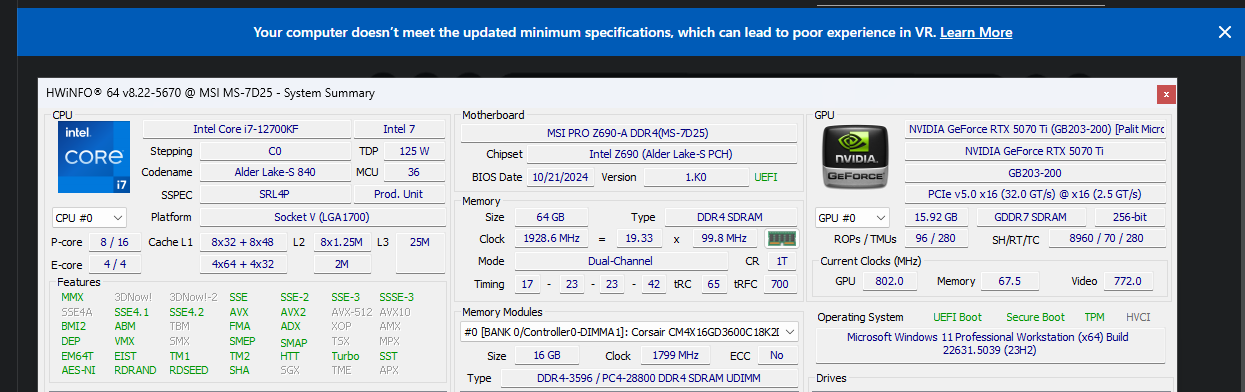Select the Alder Lake-S 840 codename field
The image size is (1245, 392).
[x=275, y=172]
